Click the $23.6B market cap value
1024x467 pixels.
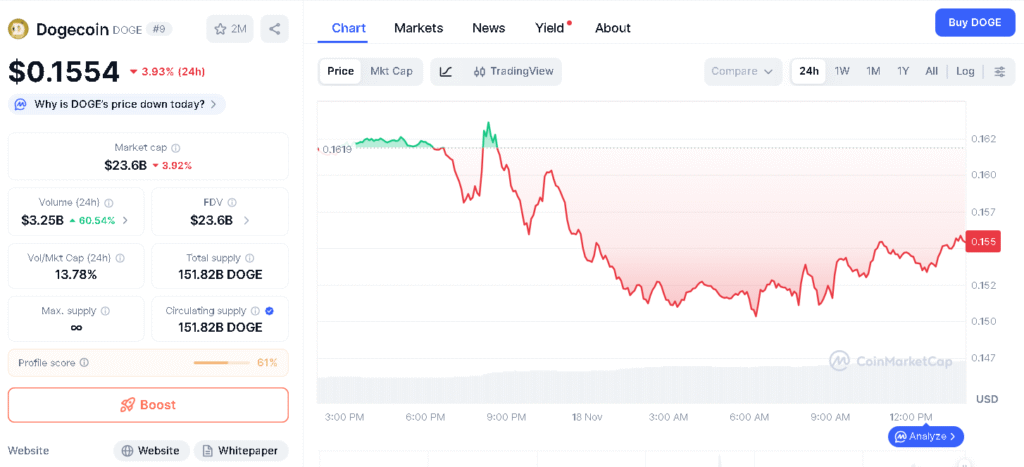coord(125,165)
